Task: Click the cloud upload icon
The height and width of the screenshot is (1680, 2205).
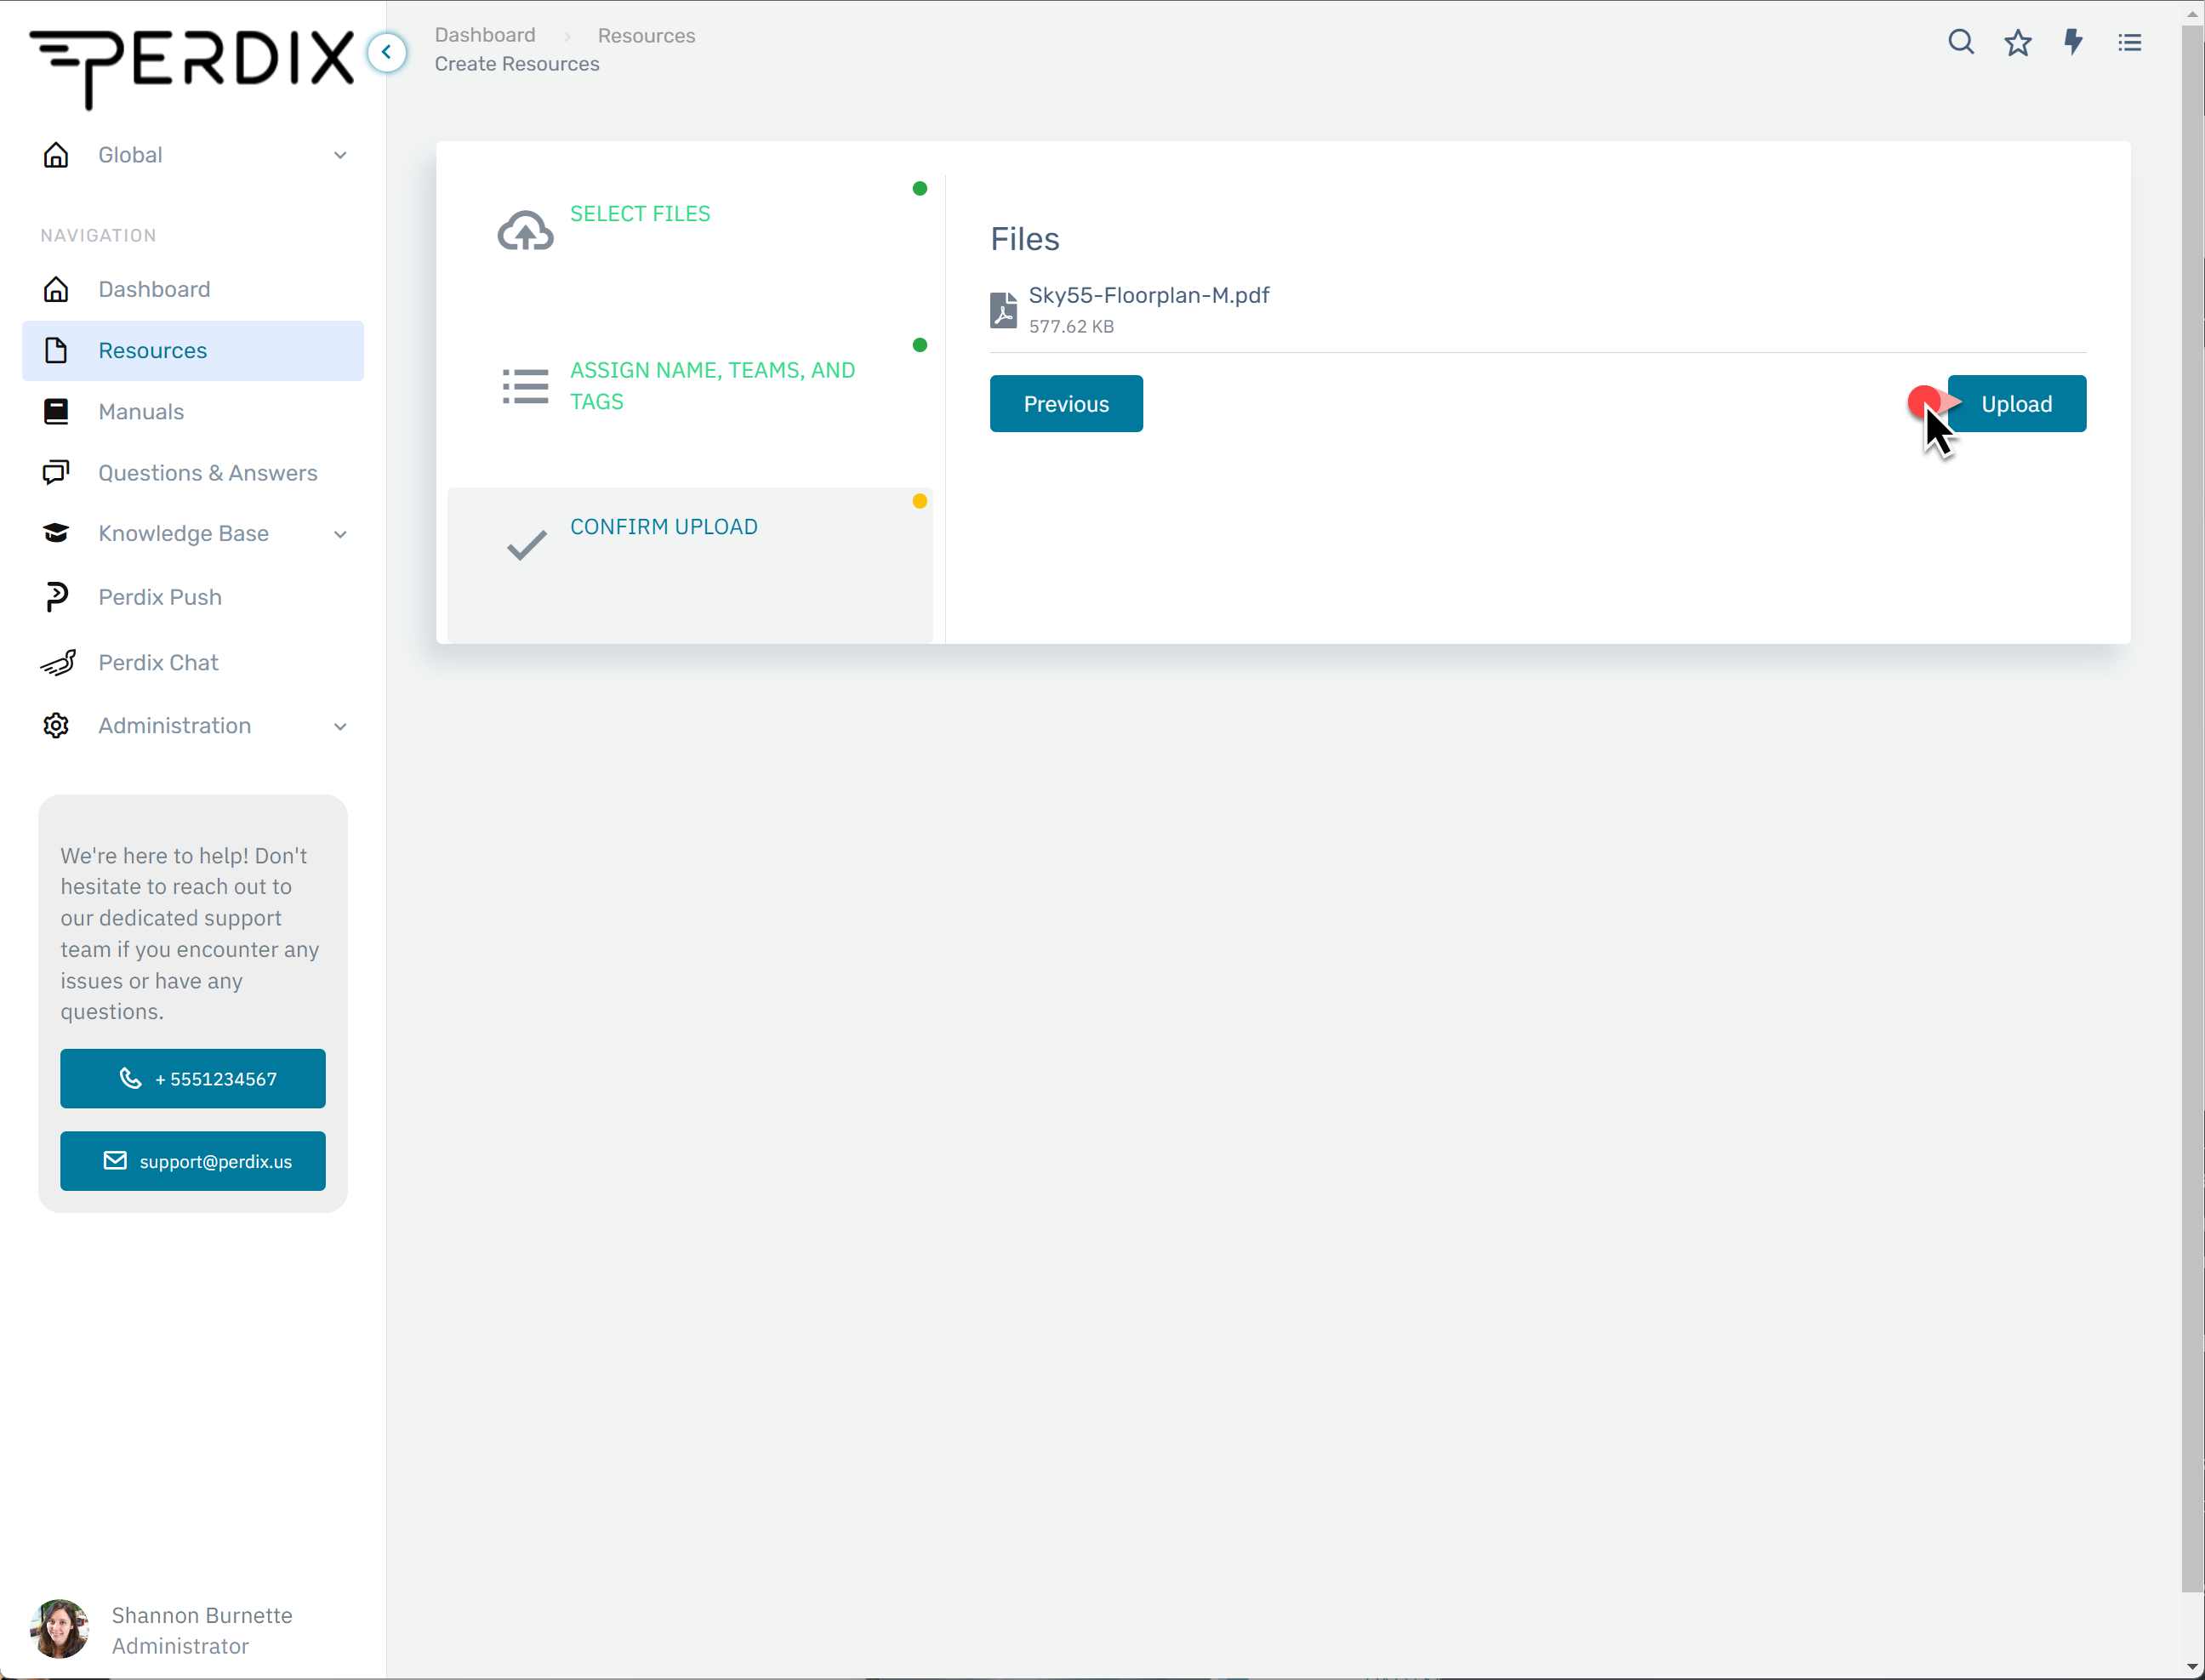Action: click(x=525, y=231)
